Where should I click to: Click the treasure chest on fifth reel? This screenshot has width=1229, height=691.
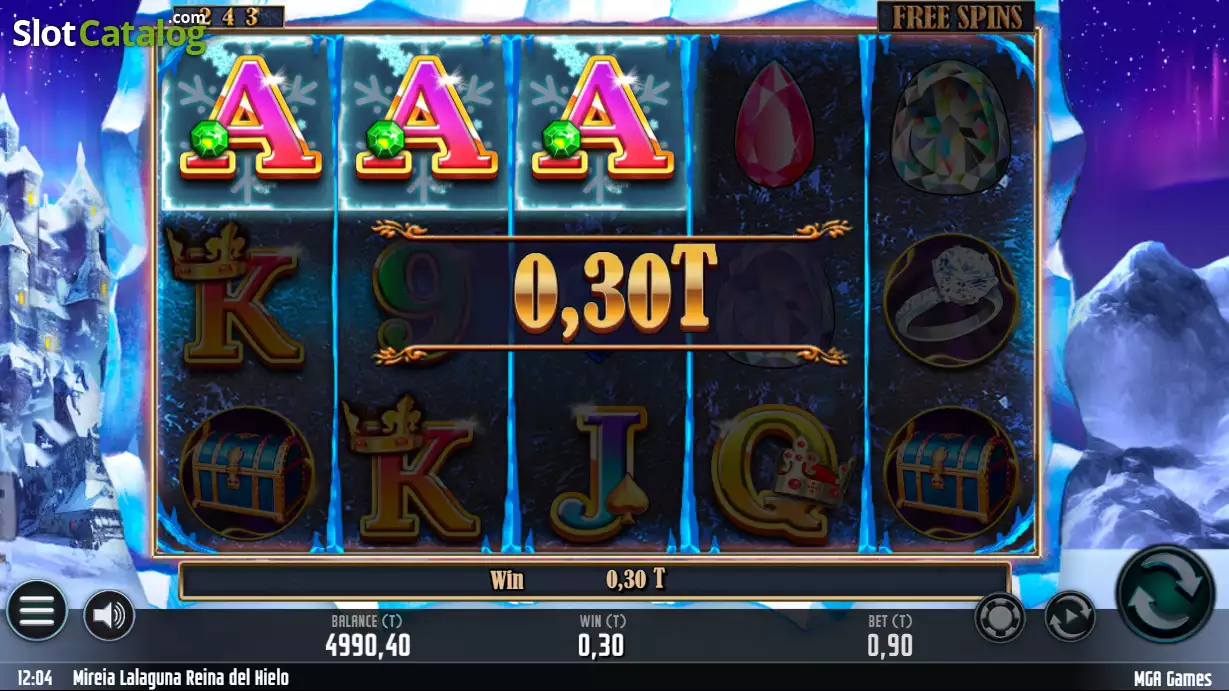(x=951, y=473)
